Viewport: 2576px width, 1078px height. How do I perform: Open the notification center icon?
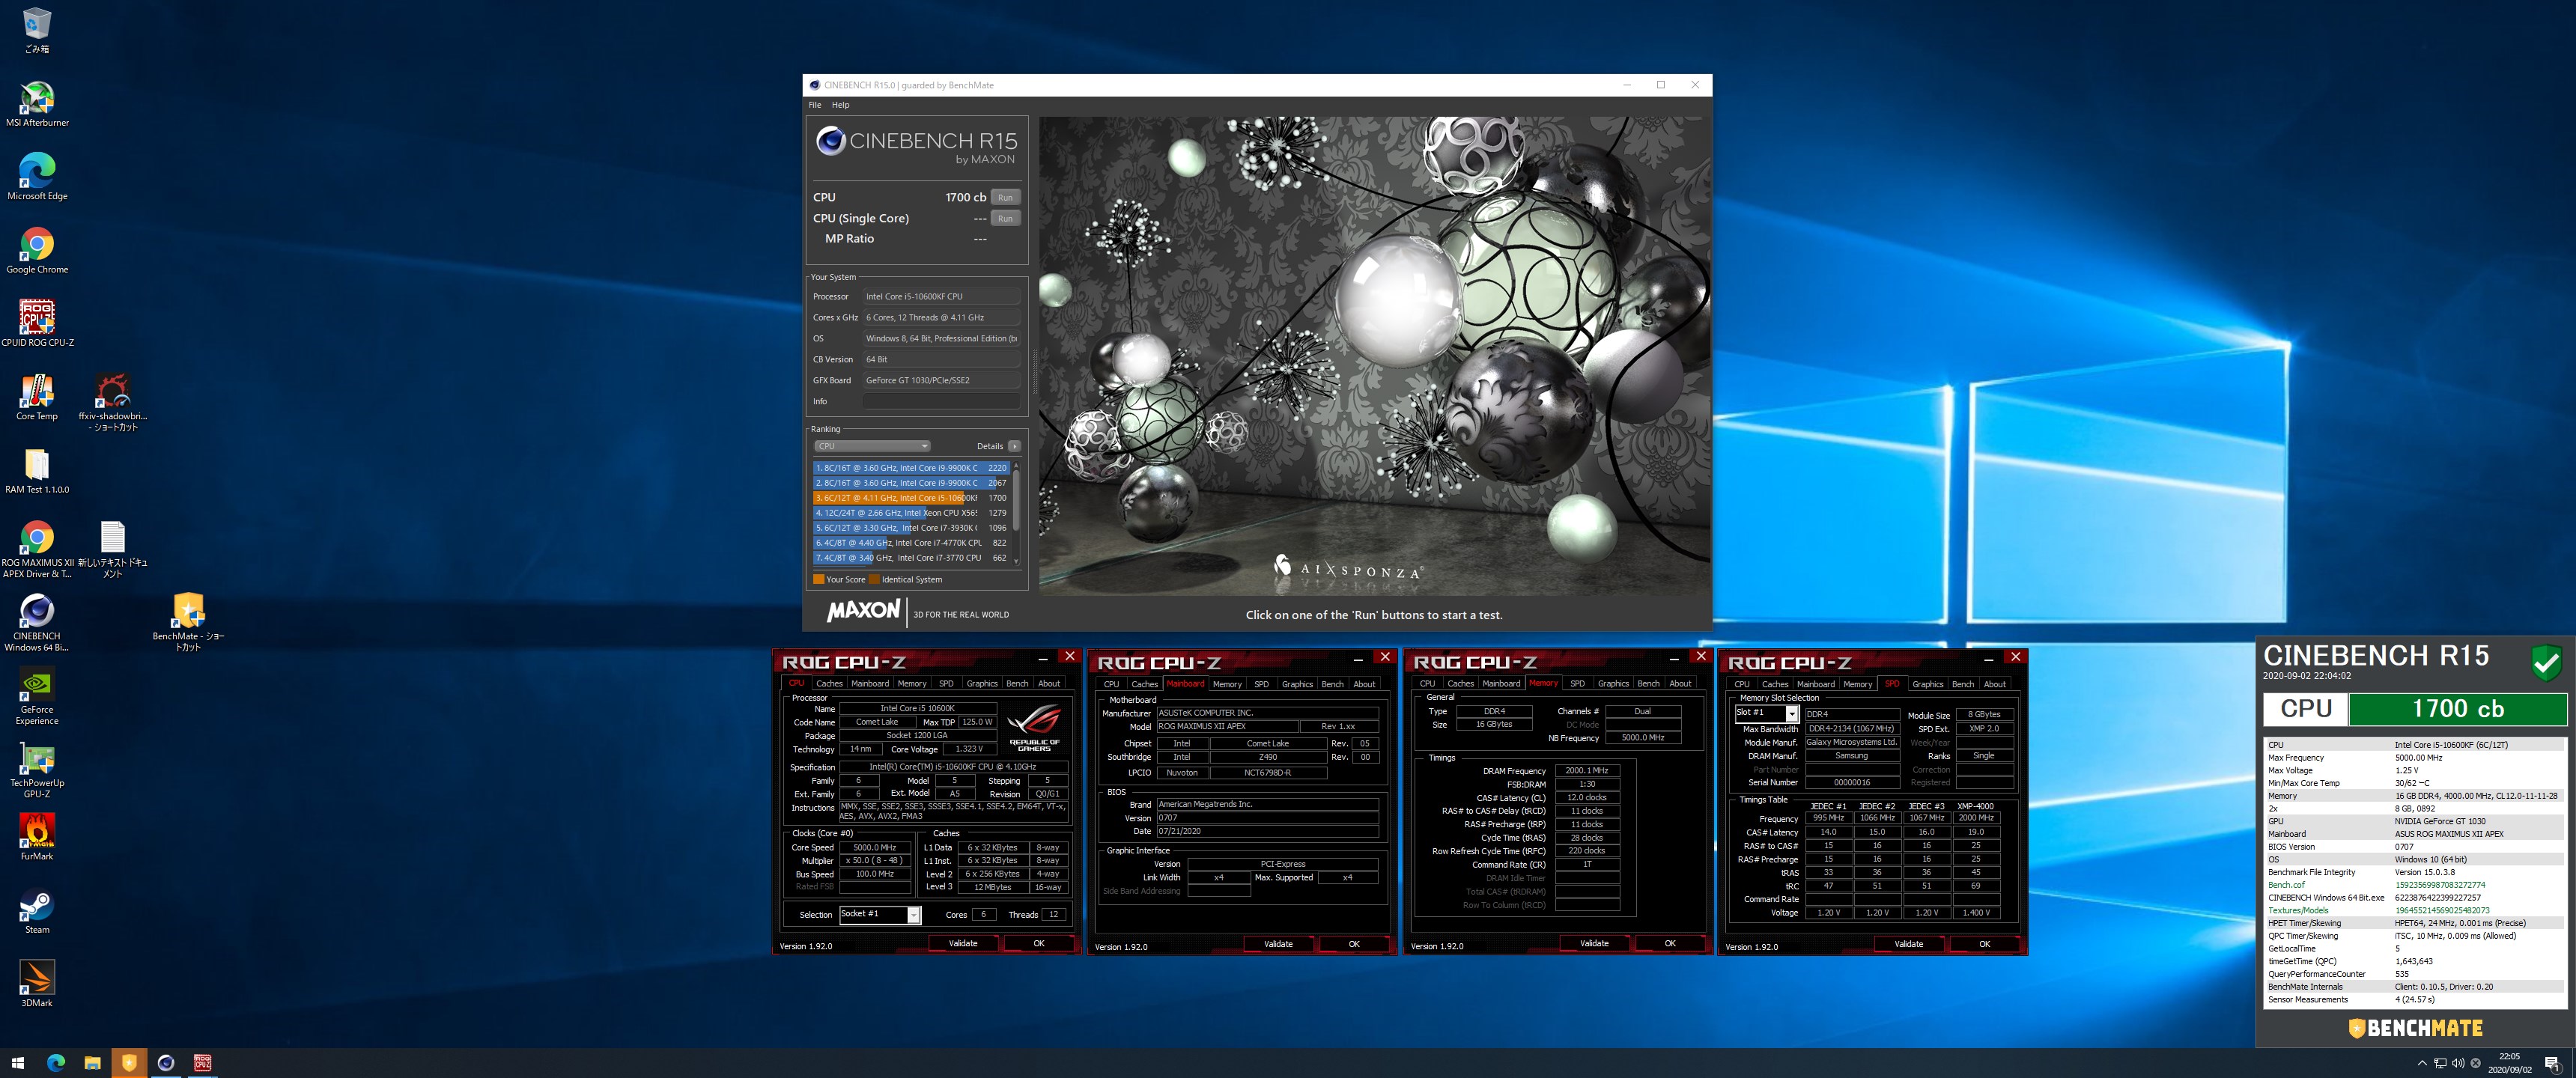coord(2551,1062)
